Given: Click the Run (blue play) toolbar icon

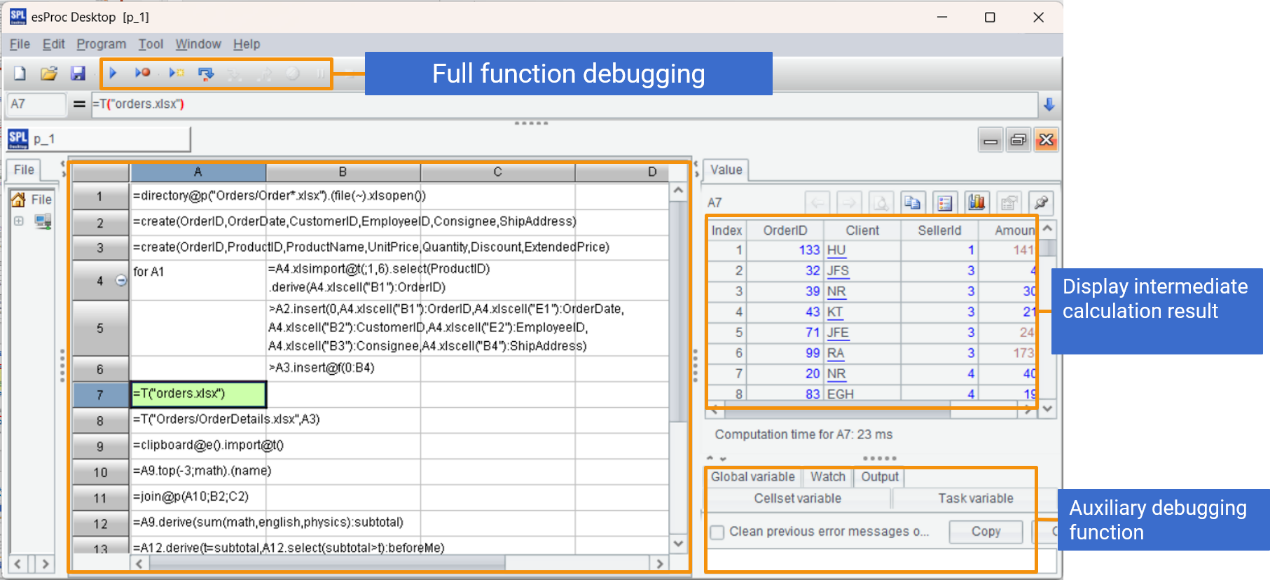Looking at the screenshot, I should 113,73.
